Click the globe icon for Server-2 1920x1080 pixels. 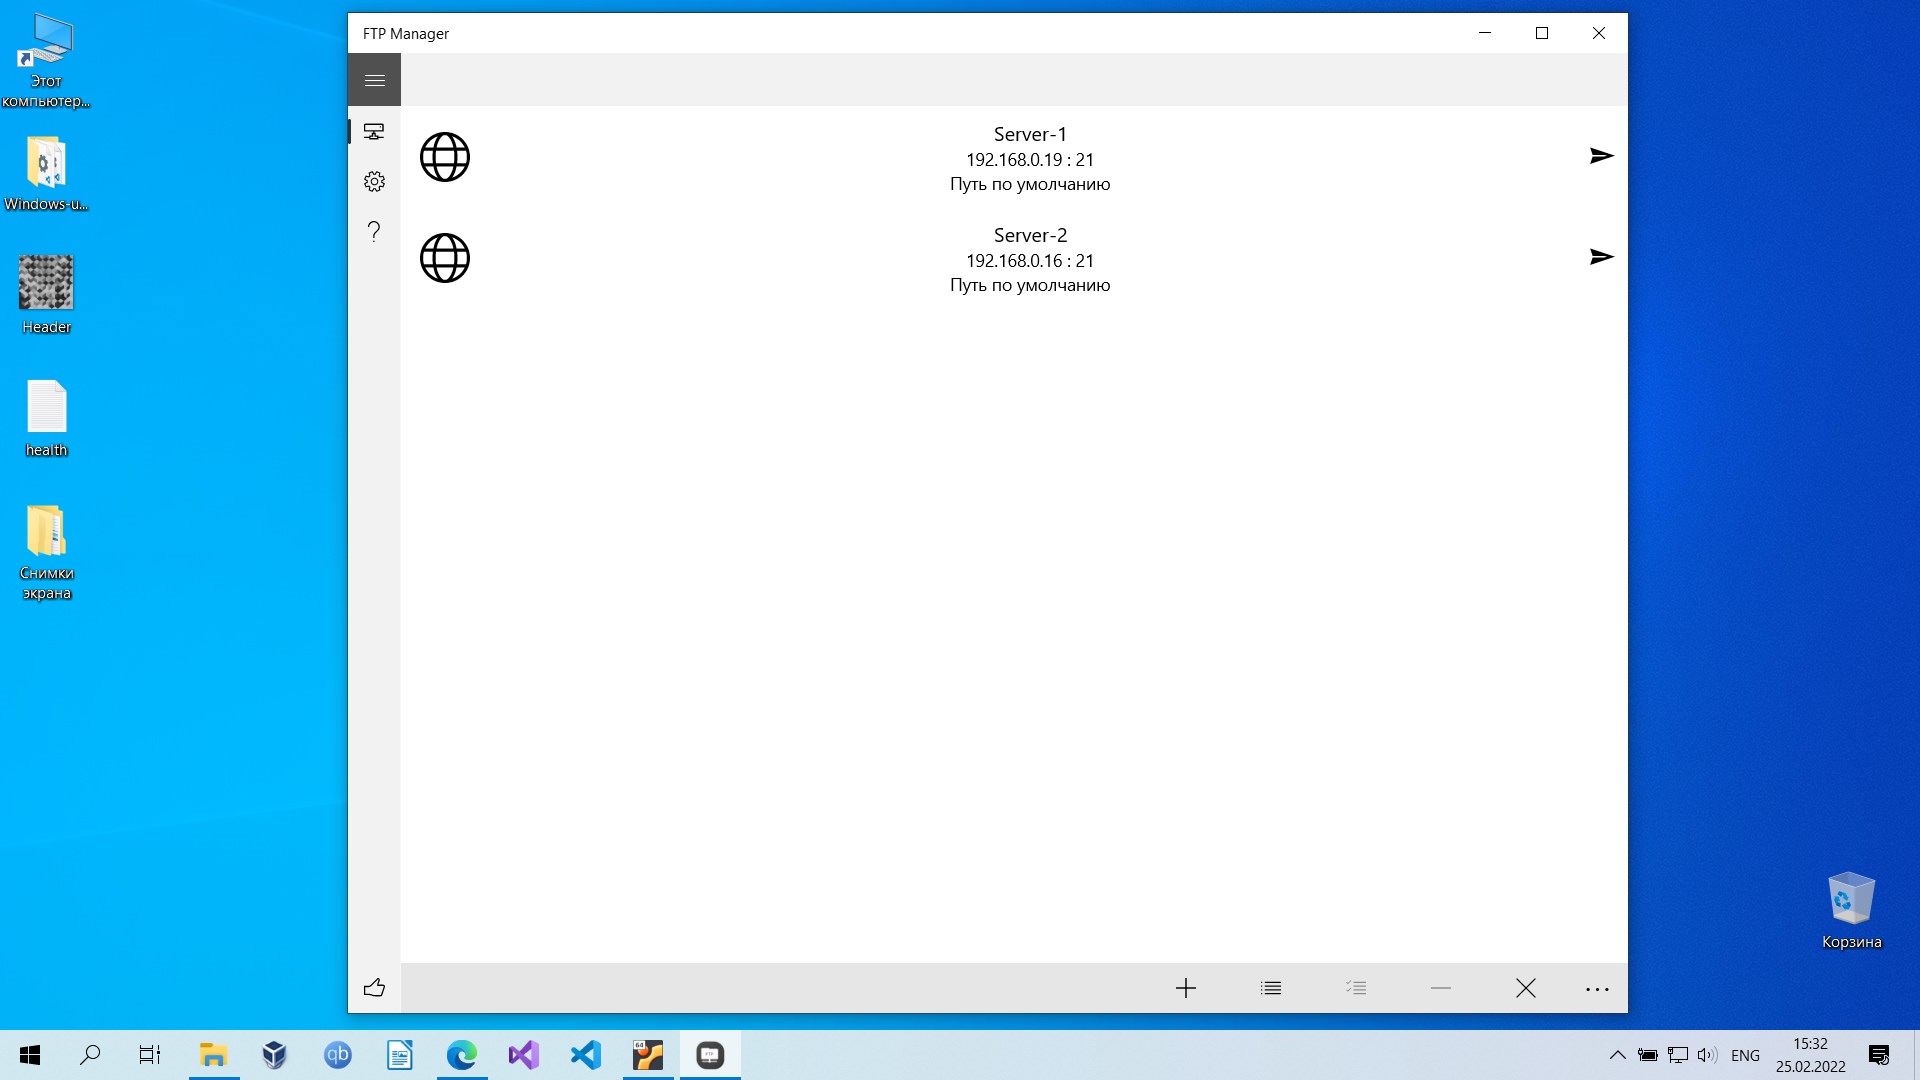click(444, 257)
